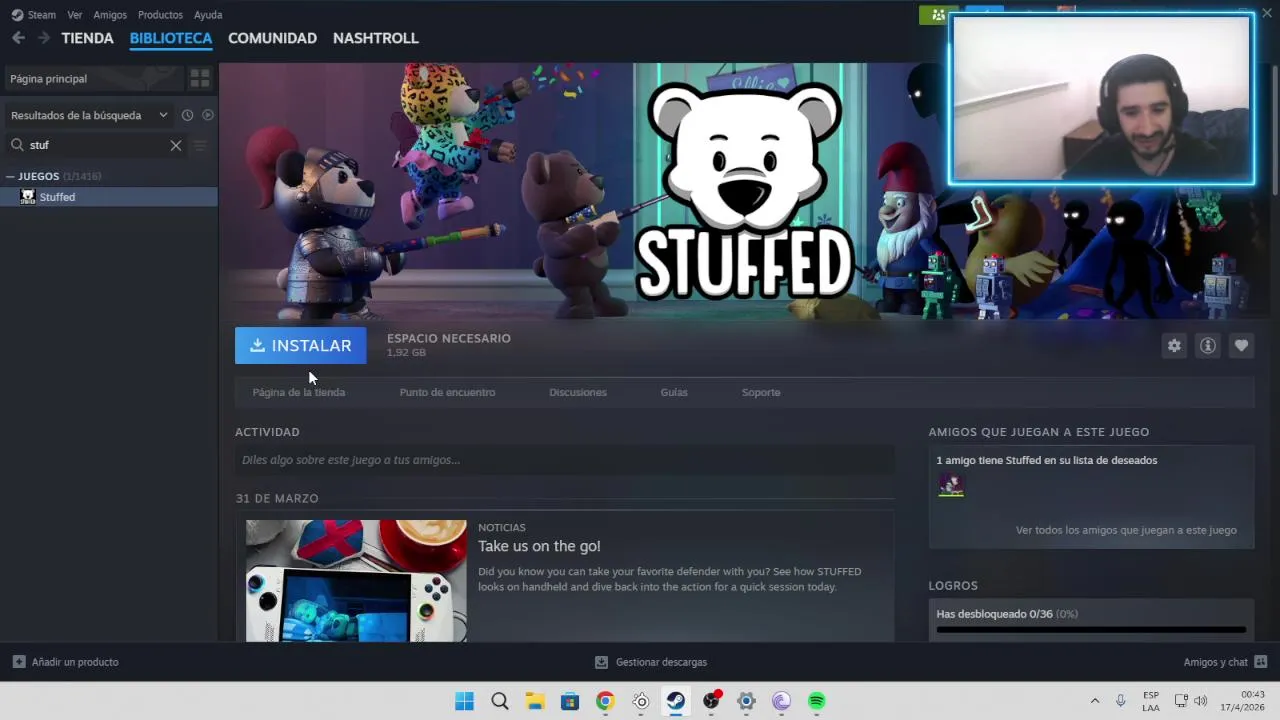This screenshot has height=720, width=1280.
Task: Show hidden system tray icons
Action: [x=1094, y=701]
